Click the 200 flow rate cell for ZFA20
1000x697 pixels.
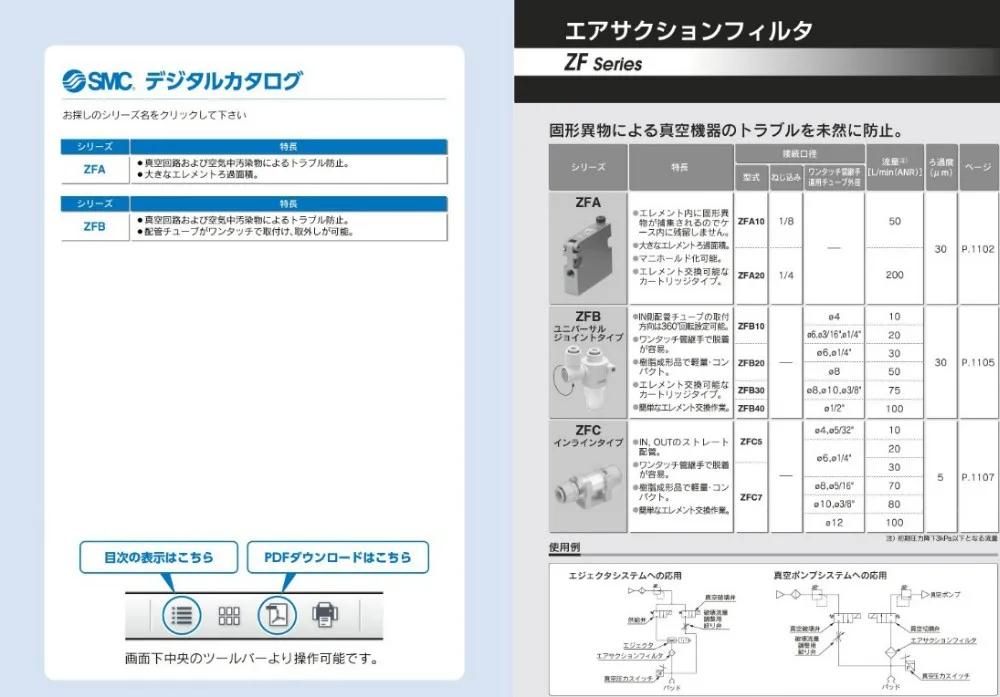(895, 275)
